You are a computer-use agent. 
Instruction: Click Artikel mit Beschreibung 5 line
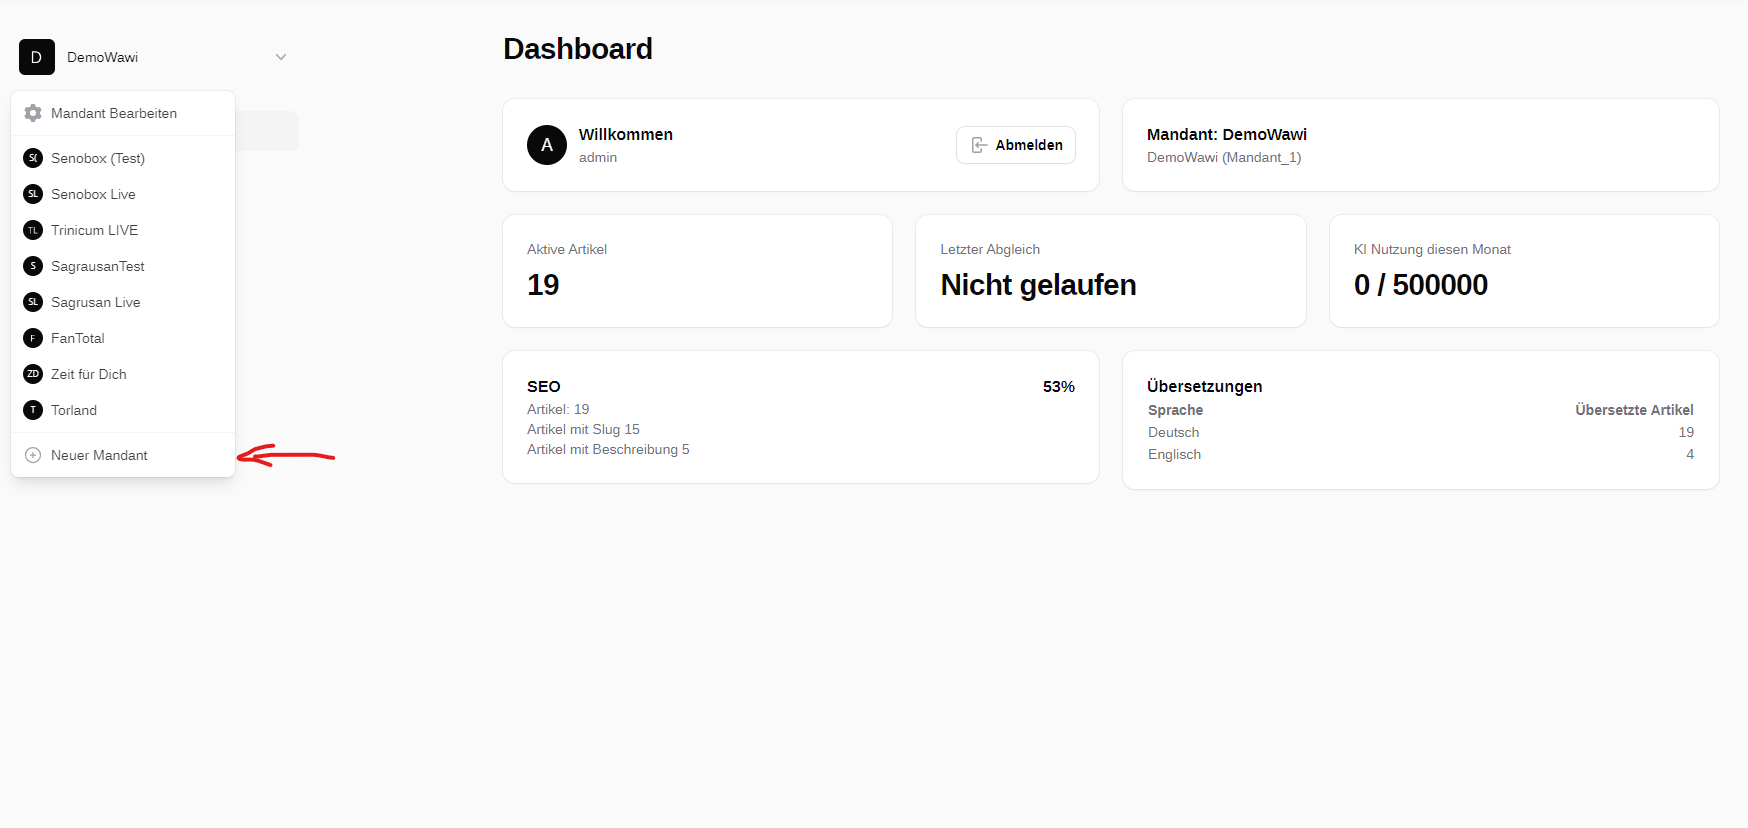608,449
